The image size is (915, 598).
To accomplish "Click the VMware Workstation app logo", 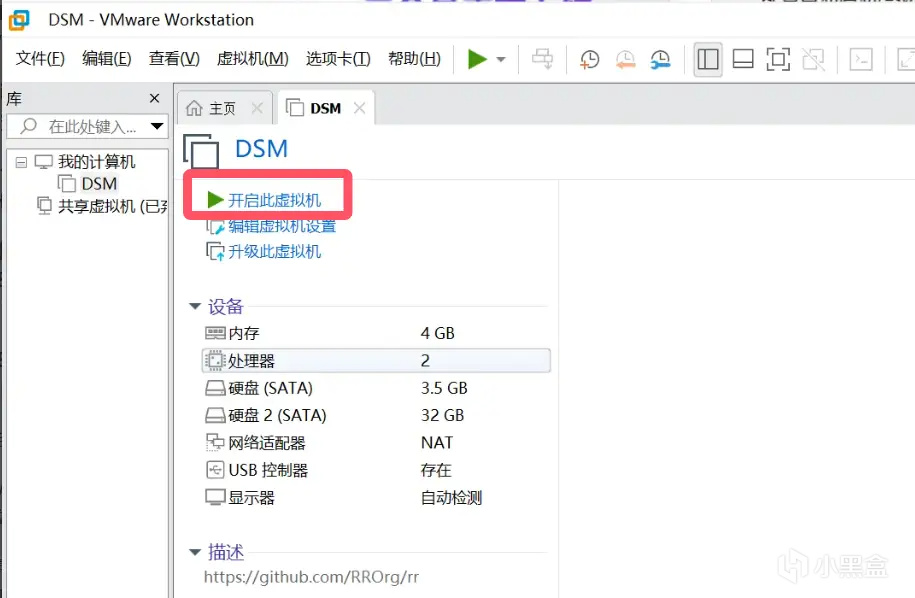I will click(x=19, y=20).
